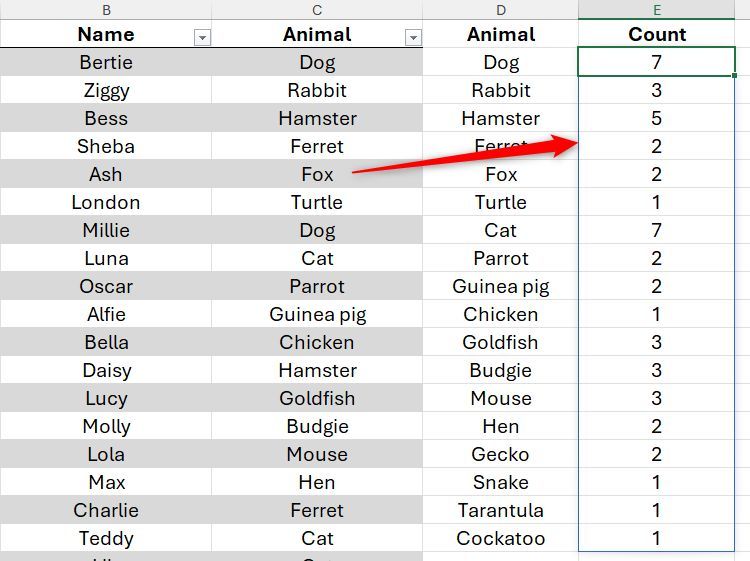The height and width of the screenshot is (561, 750).
Task: Open the Name column filter dropdown
Action: pyautogui.click(x=202, y=37)
